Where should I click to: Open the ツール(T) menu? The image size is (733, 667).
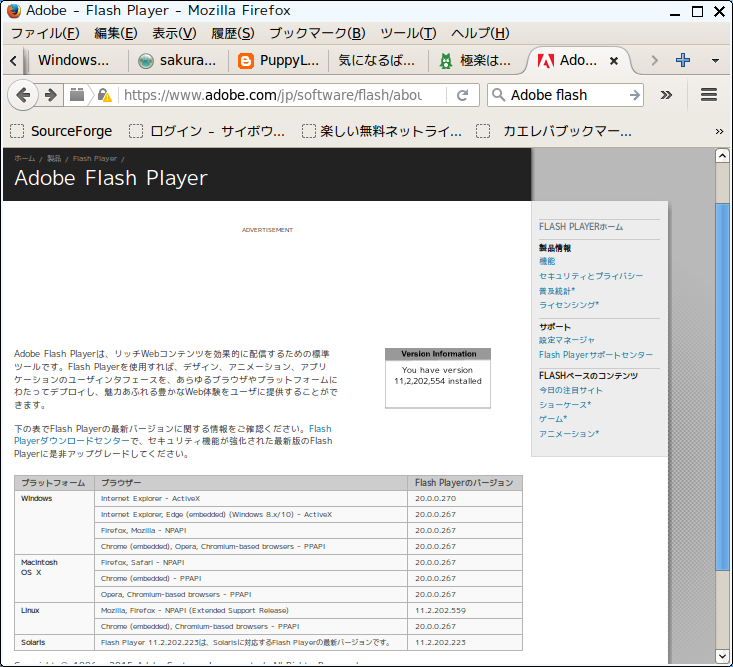click(408, 33)
